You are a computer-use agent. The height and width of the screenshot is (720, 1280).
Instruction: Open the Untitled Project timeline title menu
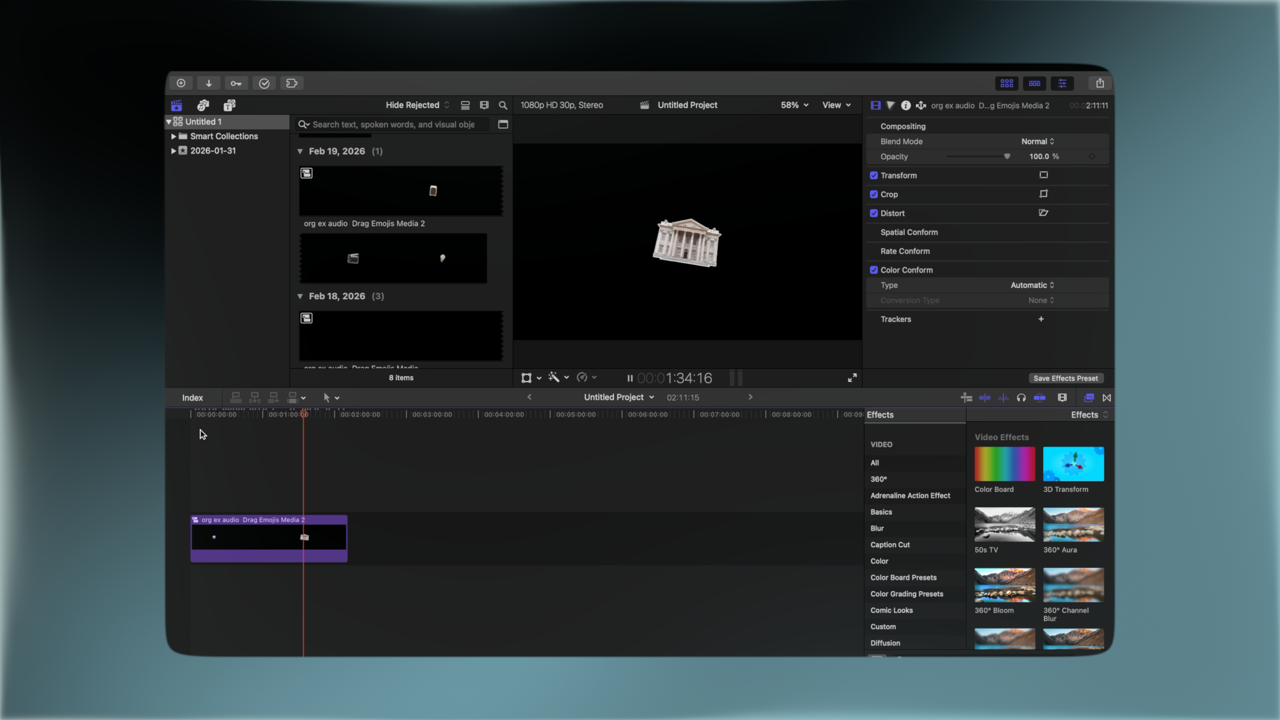pyautogui.click(x=619, y=397)
